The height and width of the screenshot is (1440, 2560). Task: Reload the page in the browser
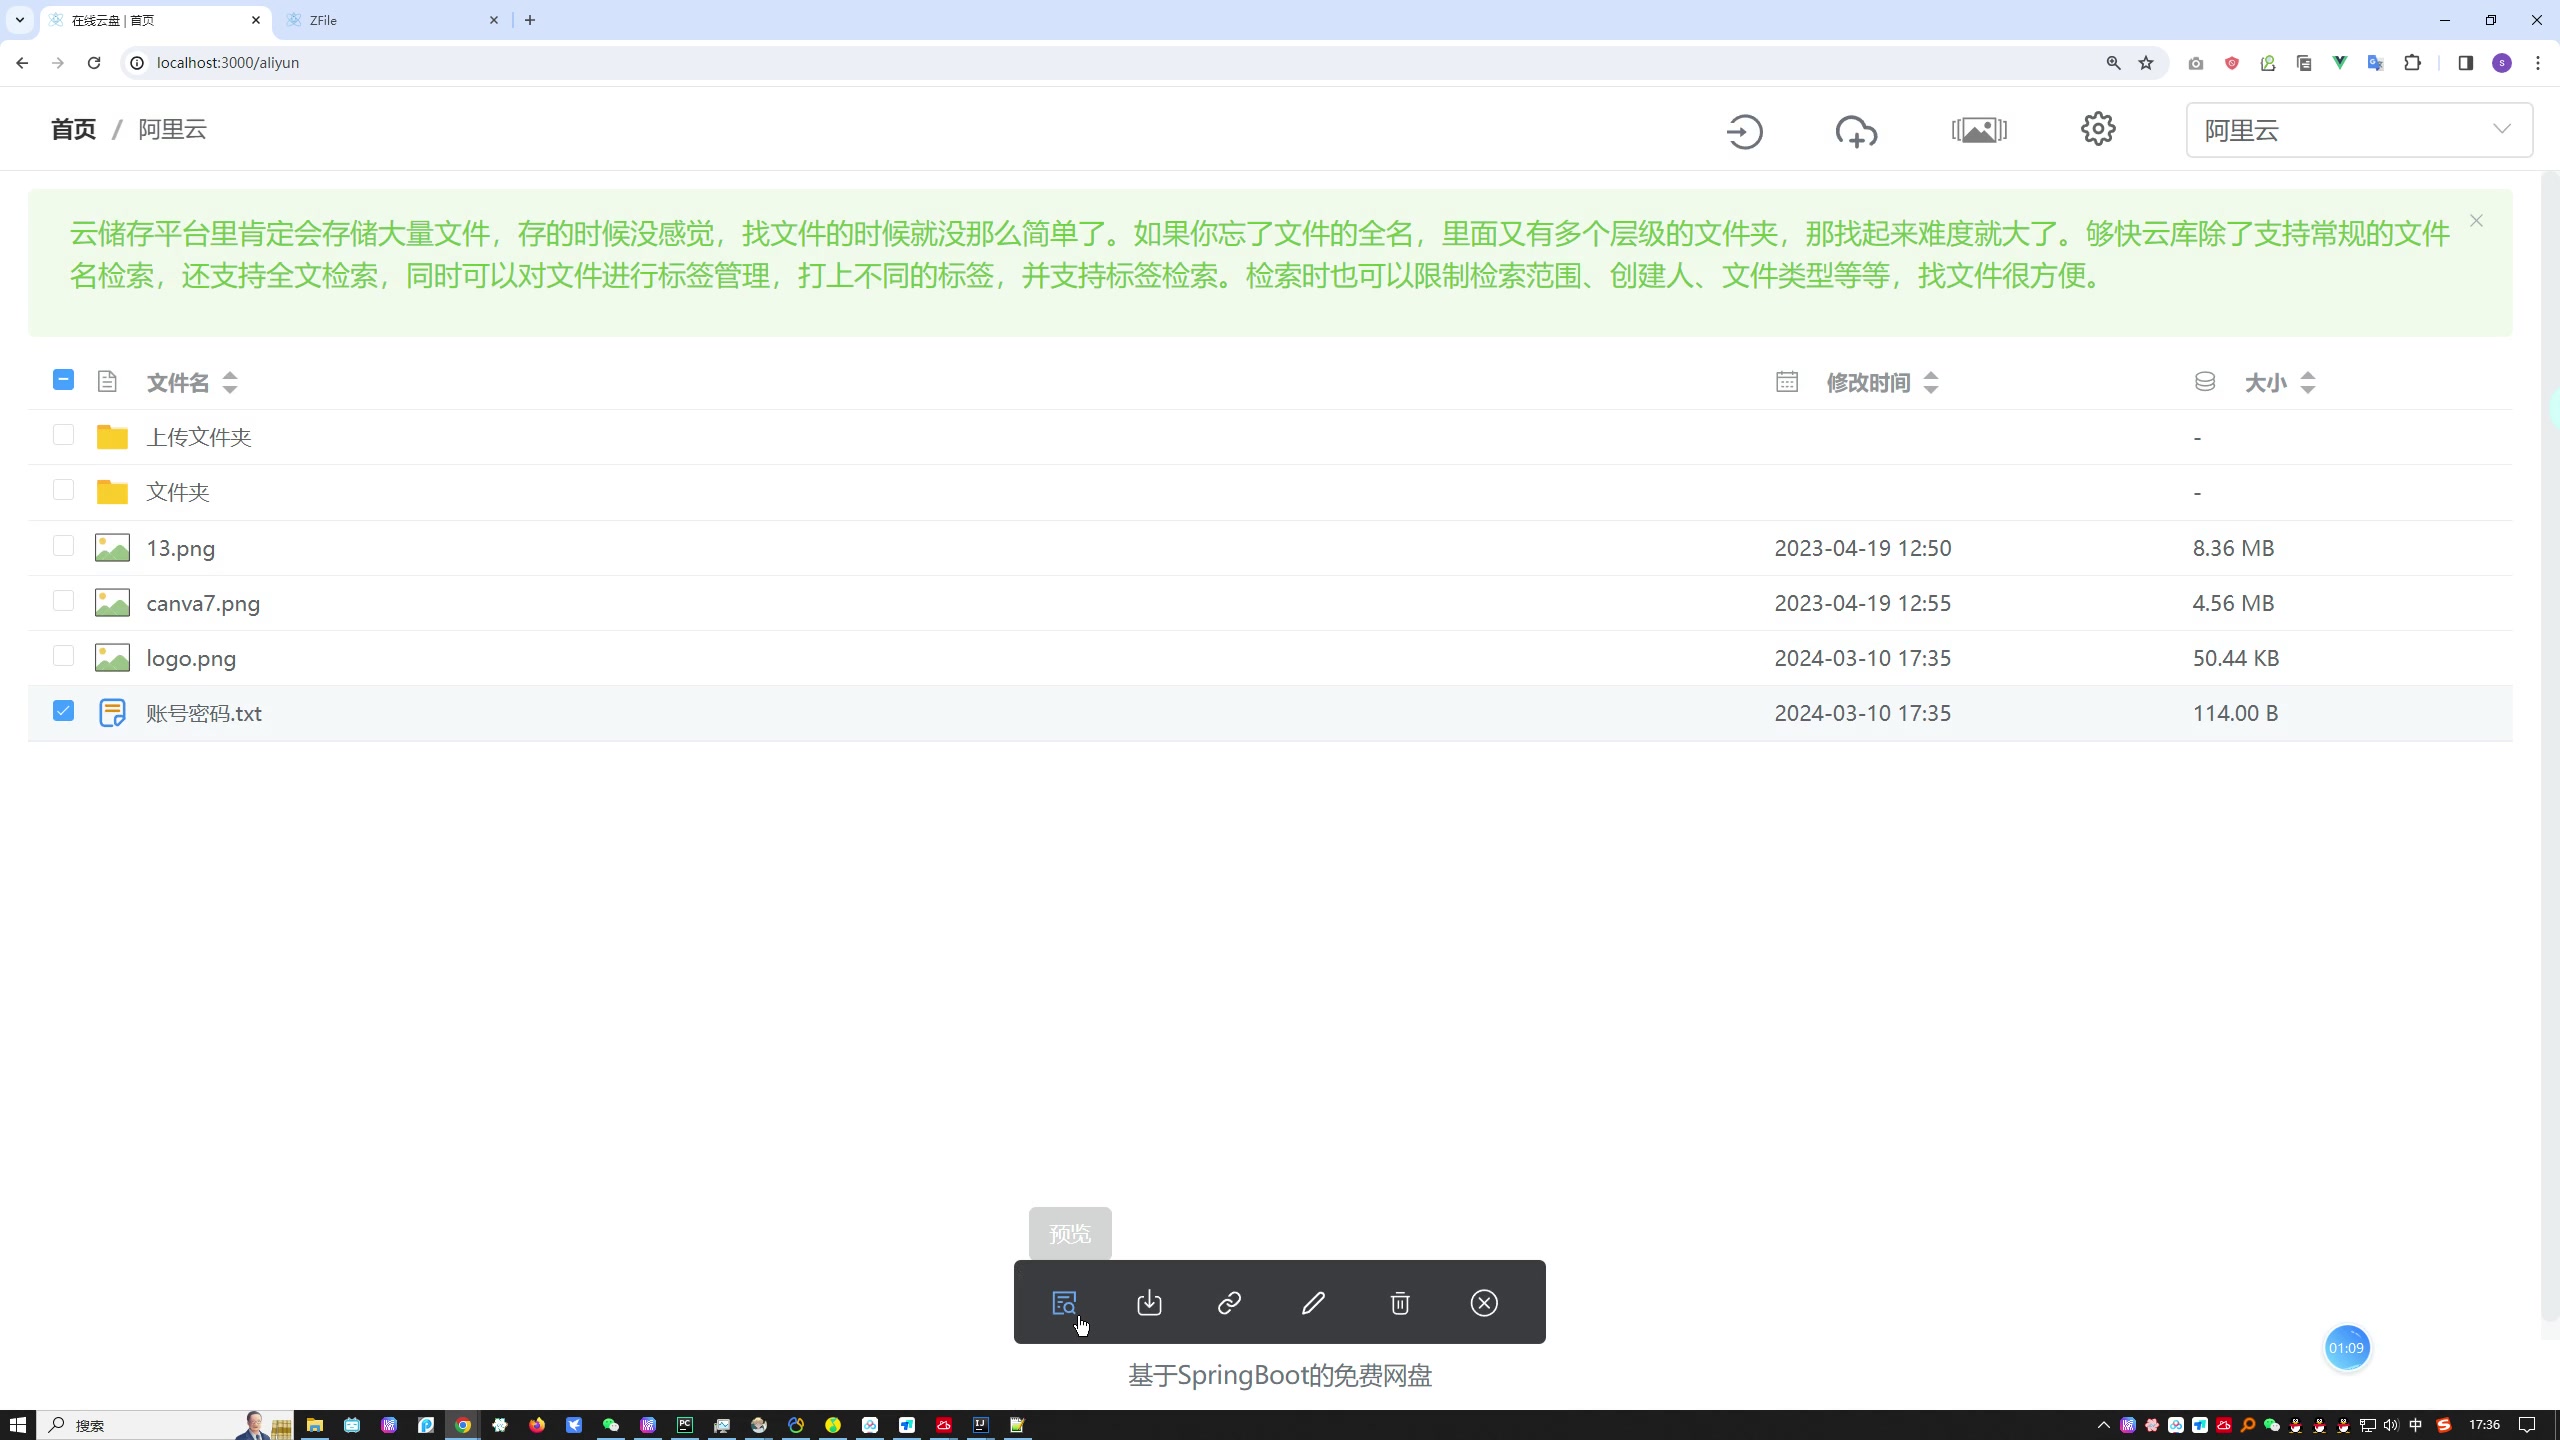pyautogui.click(x=94, y=63)
